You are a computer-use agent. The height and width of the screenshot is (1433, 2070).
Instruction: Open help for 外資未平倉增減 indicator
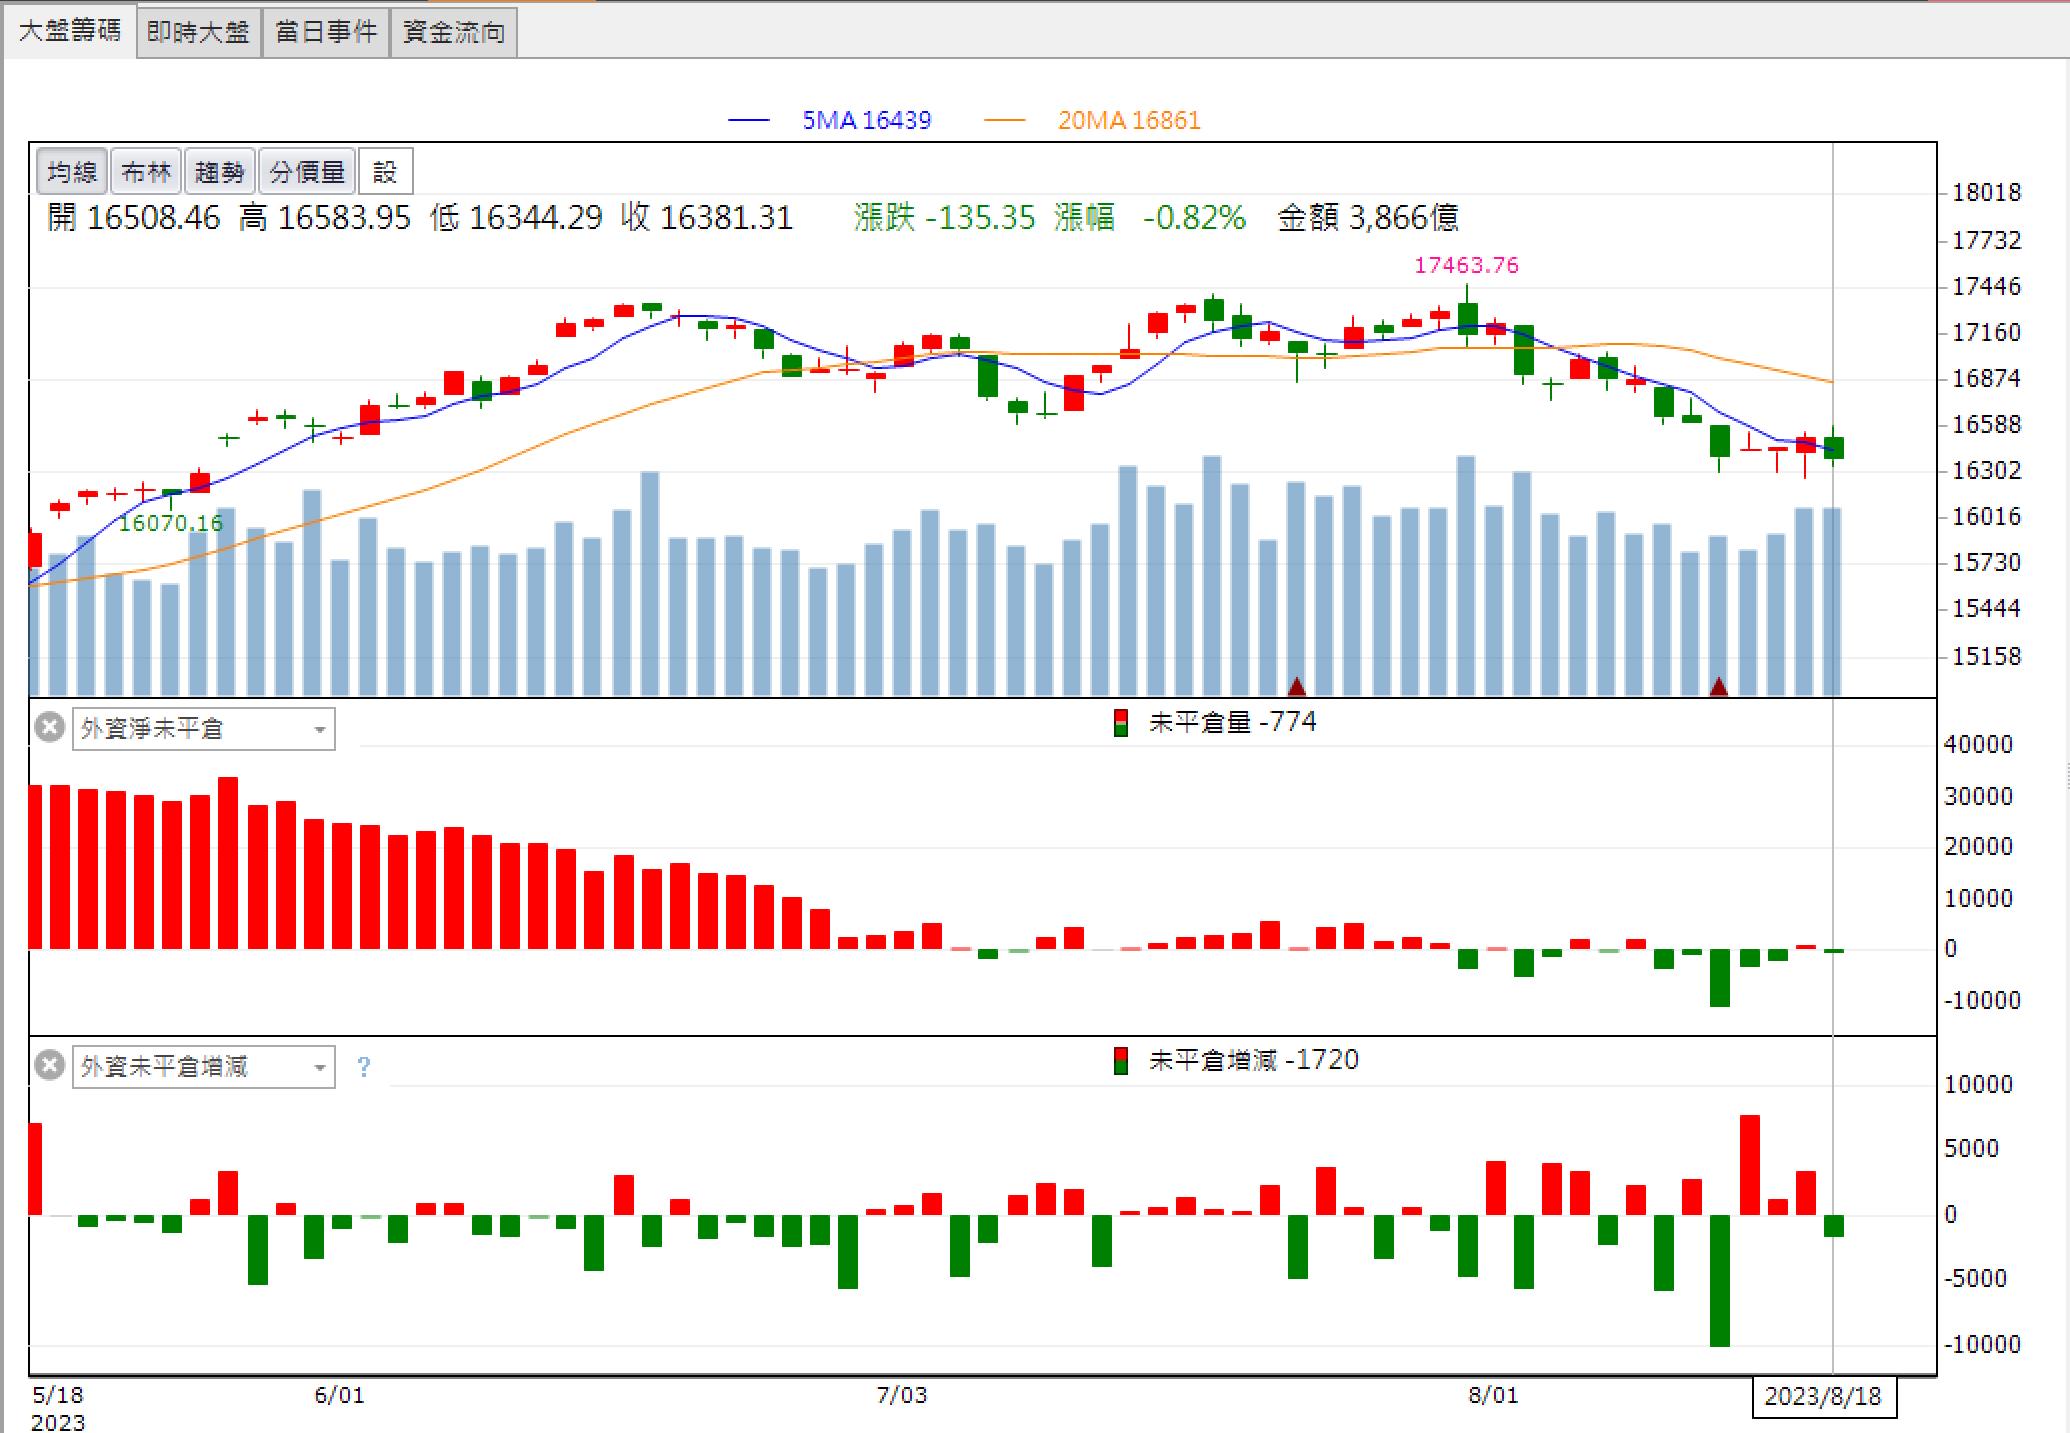tap(364, 1067)
